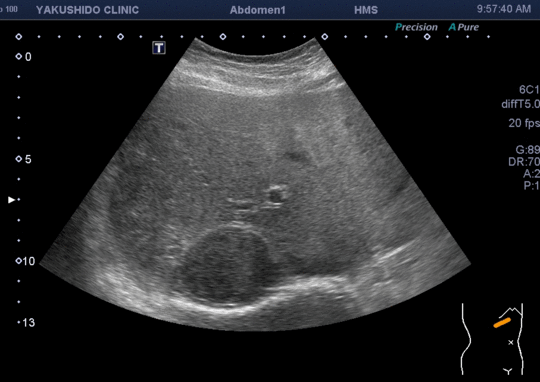This screenshot has height=382, width=540.
Task: Click the 20 fps frame rate readout
Action: [524, 123]
